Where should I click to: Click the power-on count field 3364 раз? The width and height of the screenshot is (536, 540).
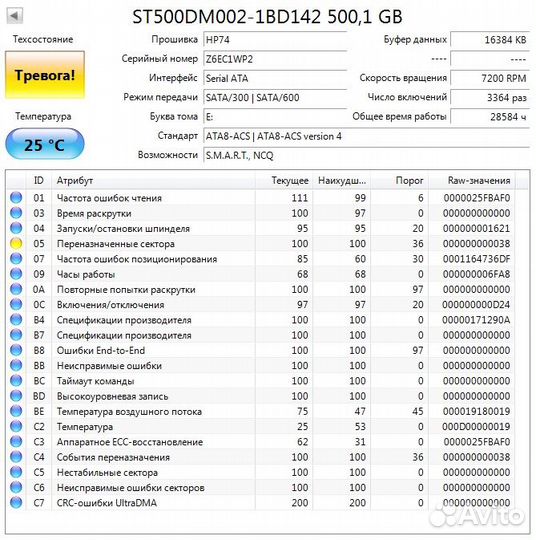pyautogui.click(x=490, y=98)
